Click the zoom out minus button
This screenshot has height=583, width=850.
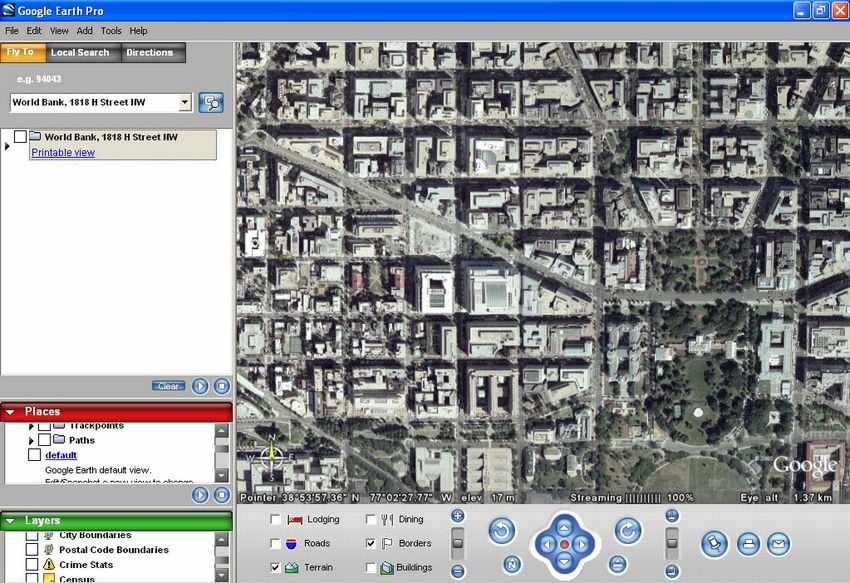458,571
